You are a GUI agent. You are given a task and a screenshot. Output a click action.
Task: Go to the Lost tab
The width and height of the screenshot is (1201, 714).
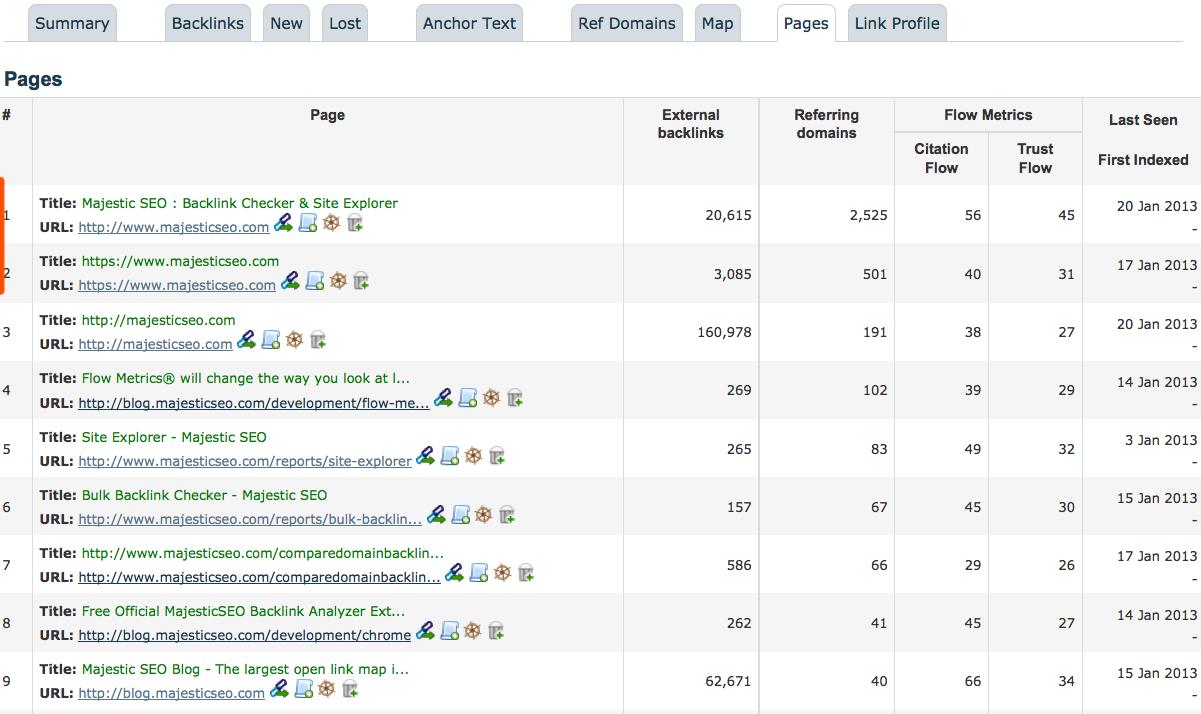tap(345, 23)
